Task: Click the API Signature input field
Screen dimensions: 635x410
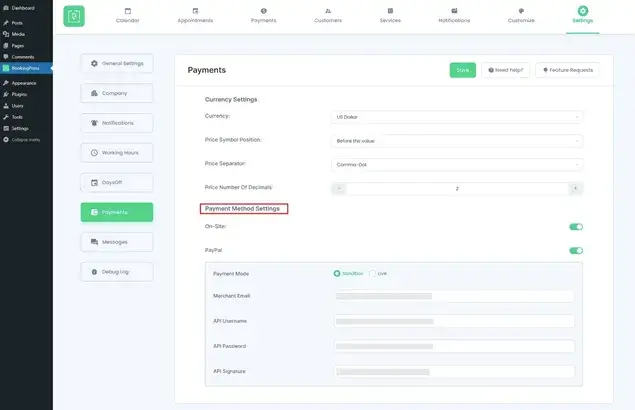Action: click(454, 372)
